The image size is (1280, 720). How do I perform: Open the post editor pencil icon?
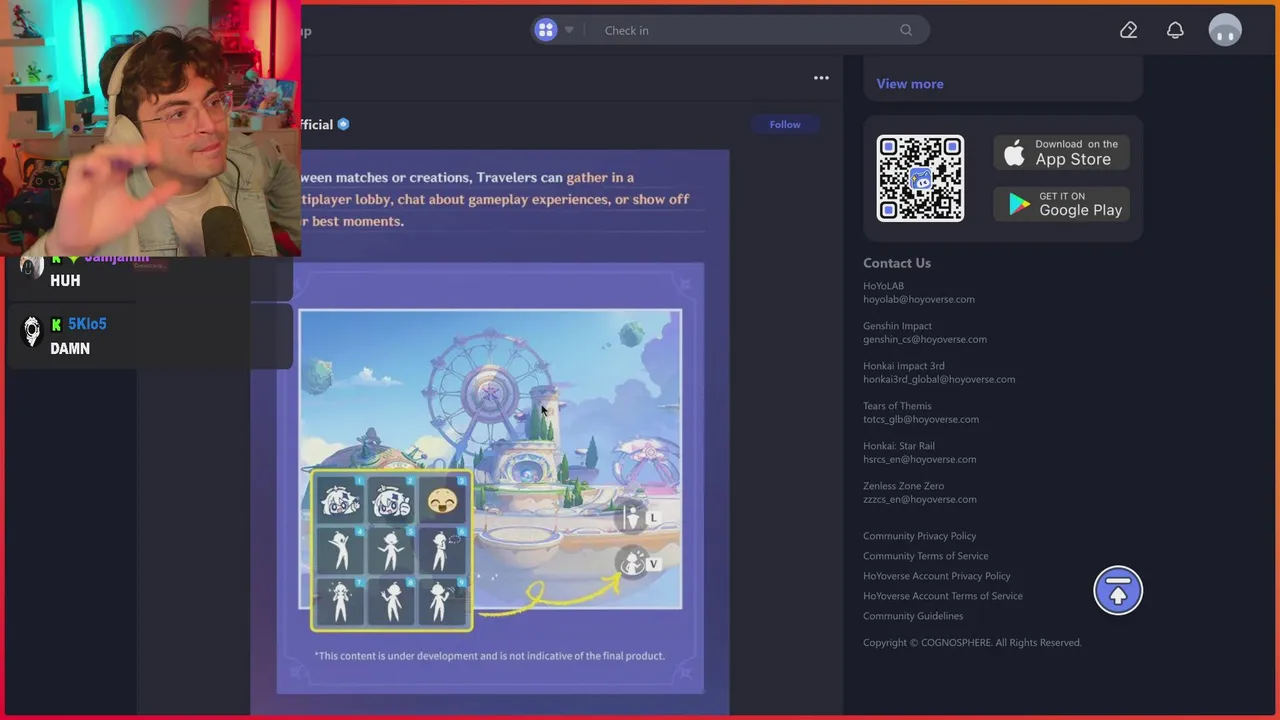click(1128, 30)
